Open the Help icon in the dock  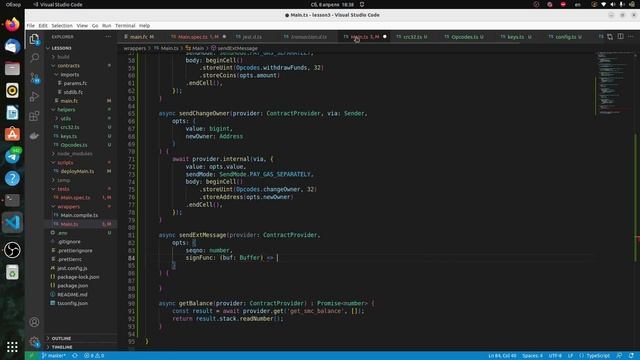(12, 178)
